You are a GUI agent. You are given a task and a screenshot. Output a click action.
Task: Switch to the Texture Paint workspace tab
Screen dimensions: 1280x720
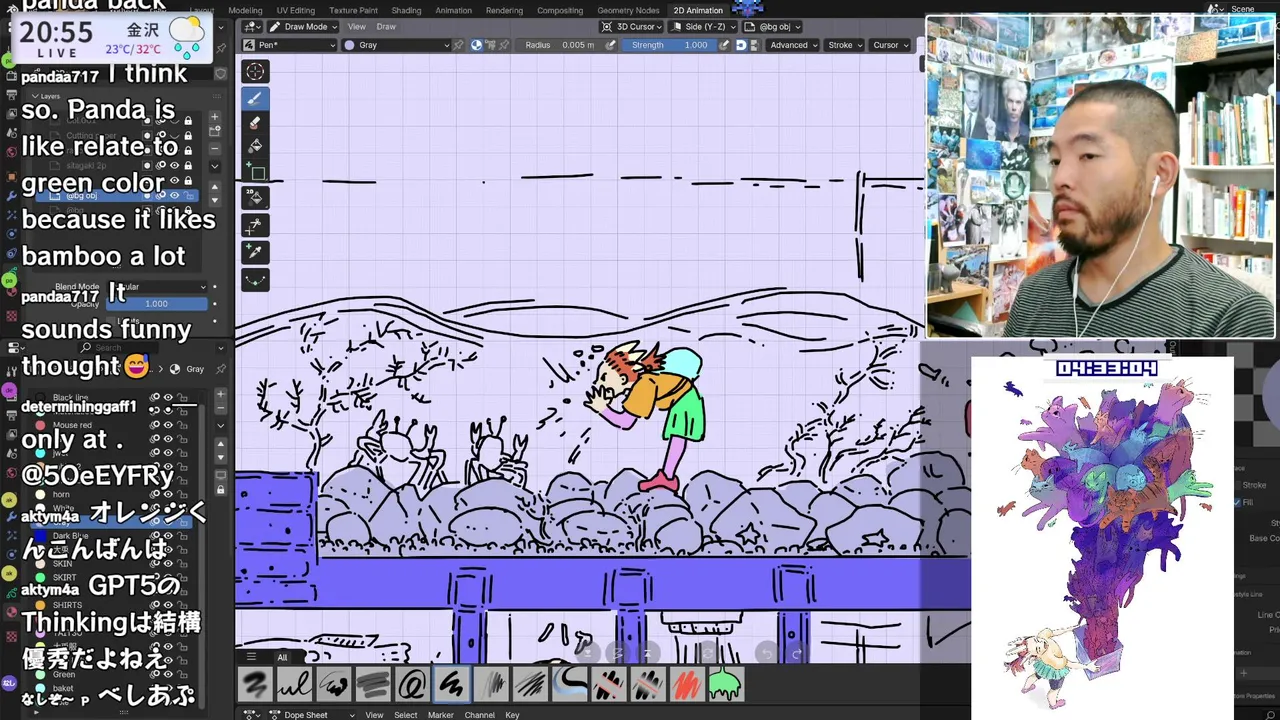[353, 10]
